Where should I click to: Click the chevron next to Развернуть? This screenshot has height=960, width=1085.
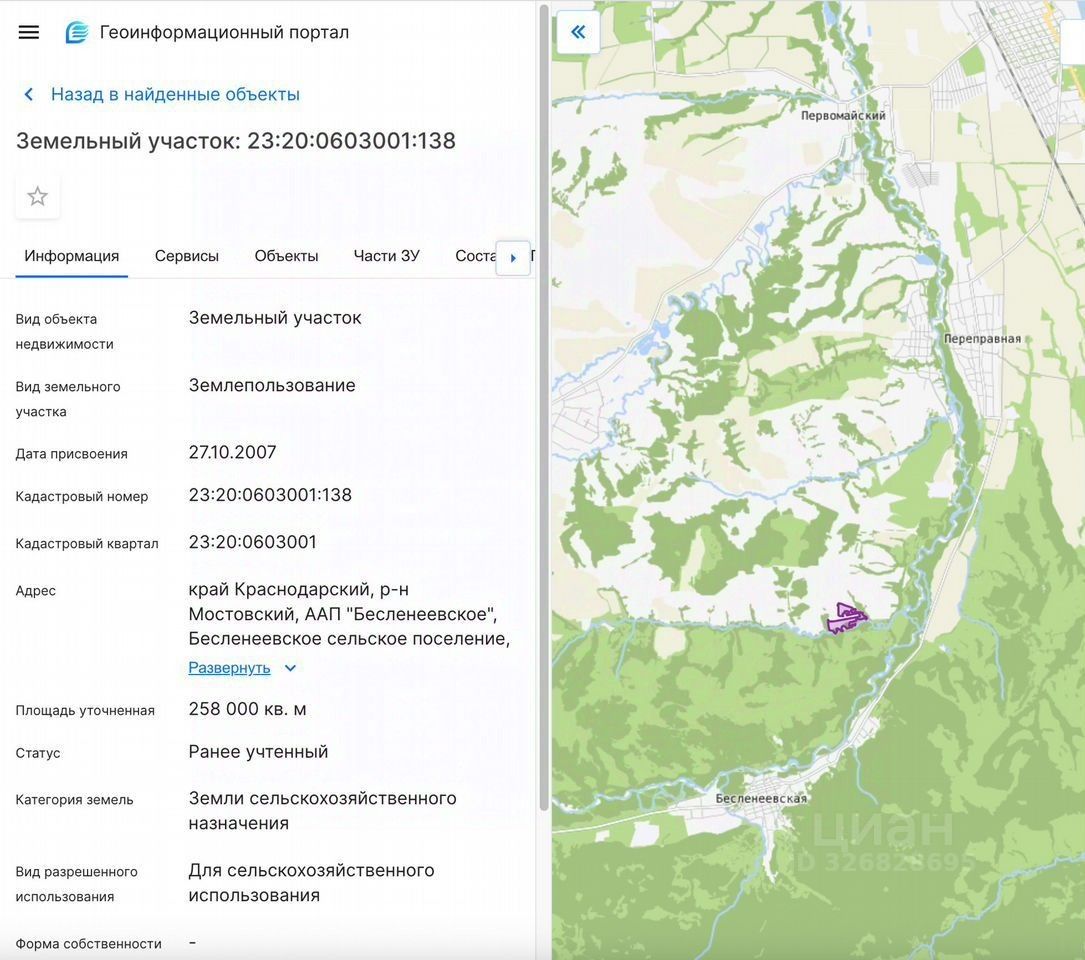291,668
